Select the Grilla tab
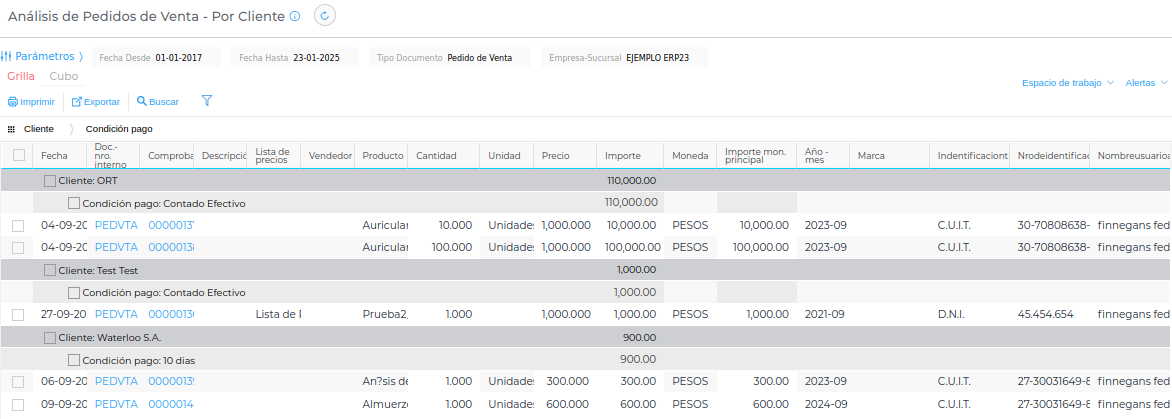This screenshot has height=419, width=1172. click(21, 76)
